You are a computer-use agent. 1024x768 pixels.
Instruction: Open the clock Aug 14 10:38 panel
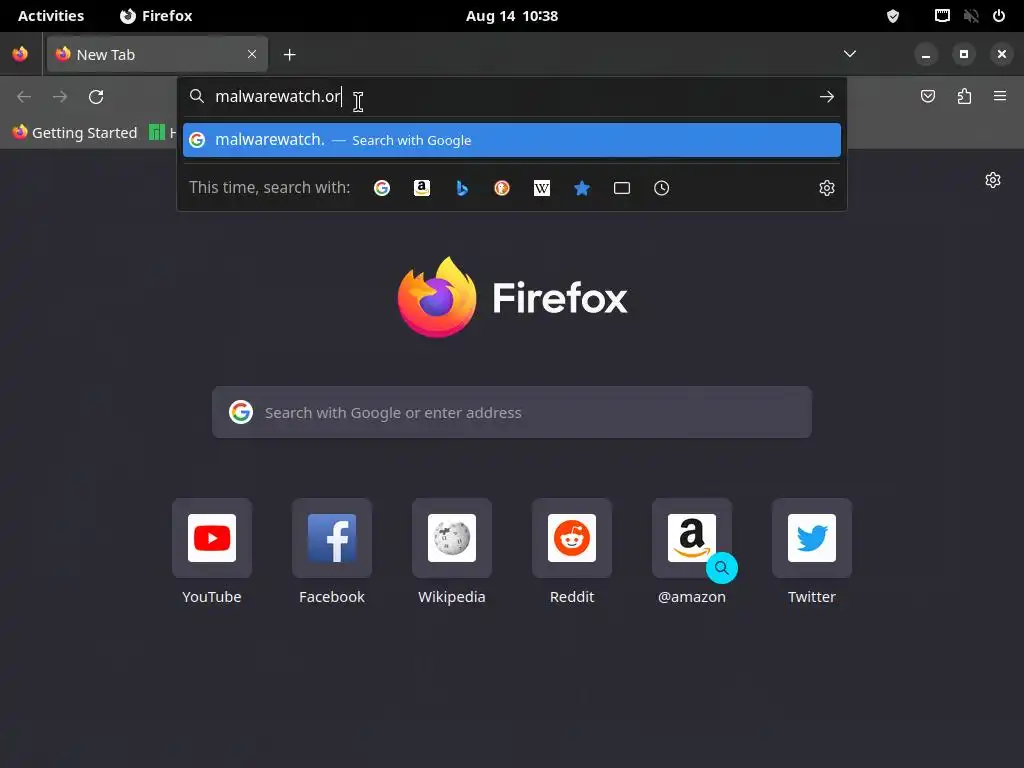512,16
